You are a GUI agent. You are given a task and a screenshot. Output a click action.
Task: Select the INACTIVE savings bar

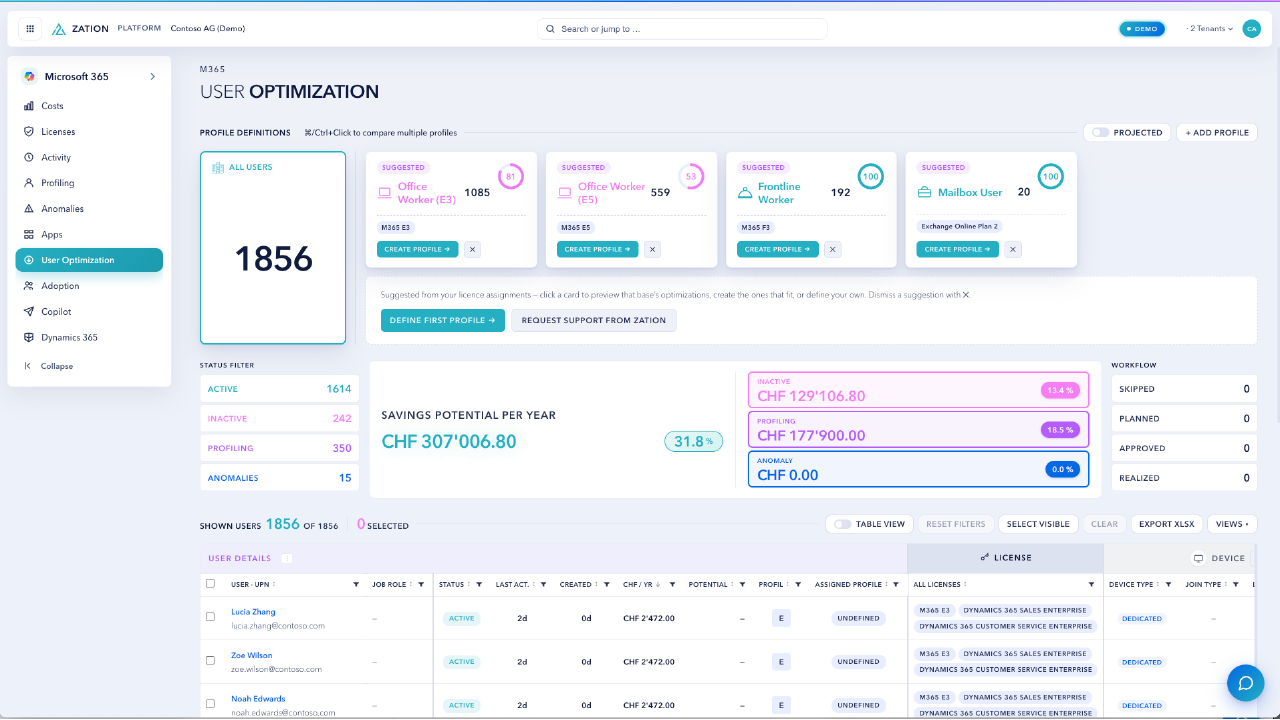click(918, 390)
